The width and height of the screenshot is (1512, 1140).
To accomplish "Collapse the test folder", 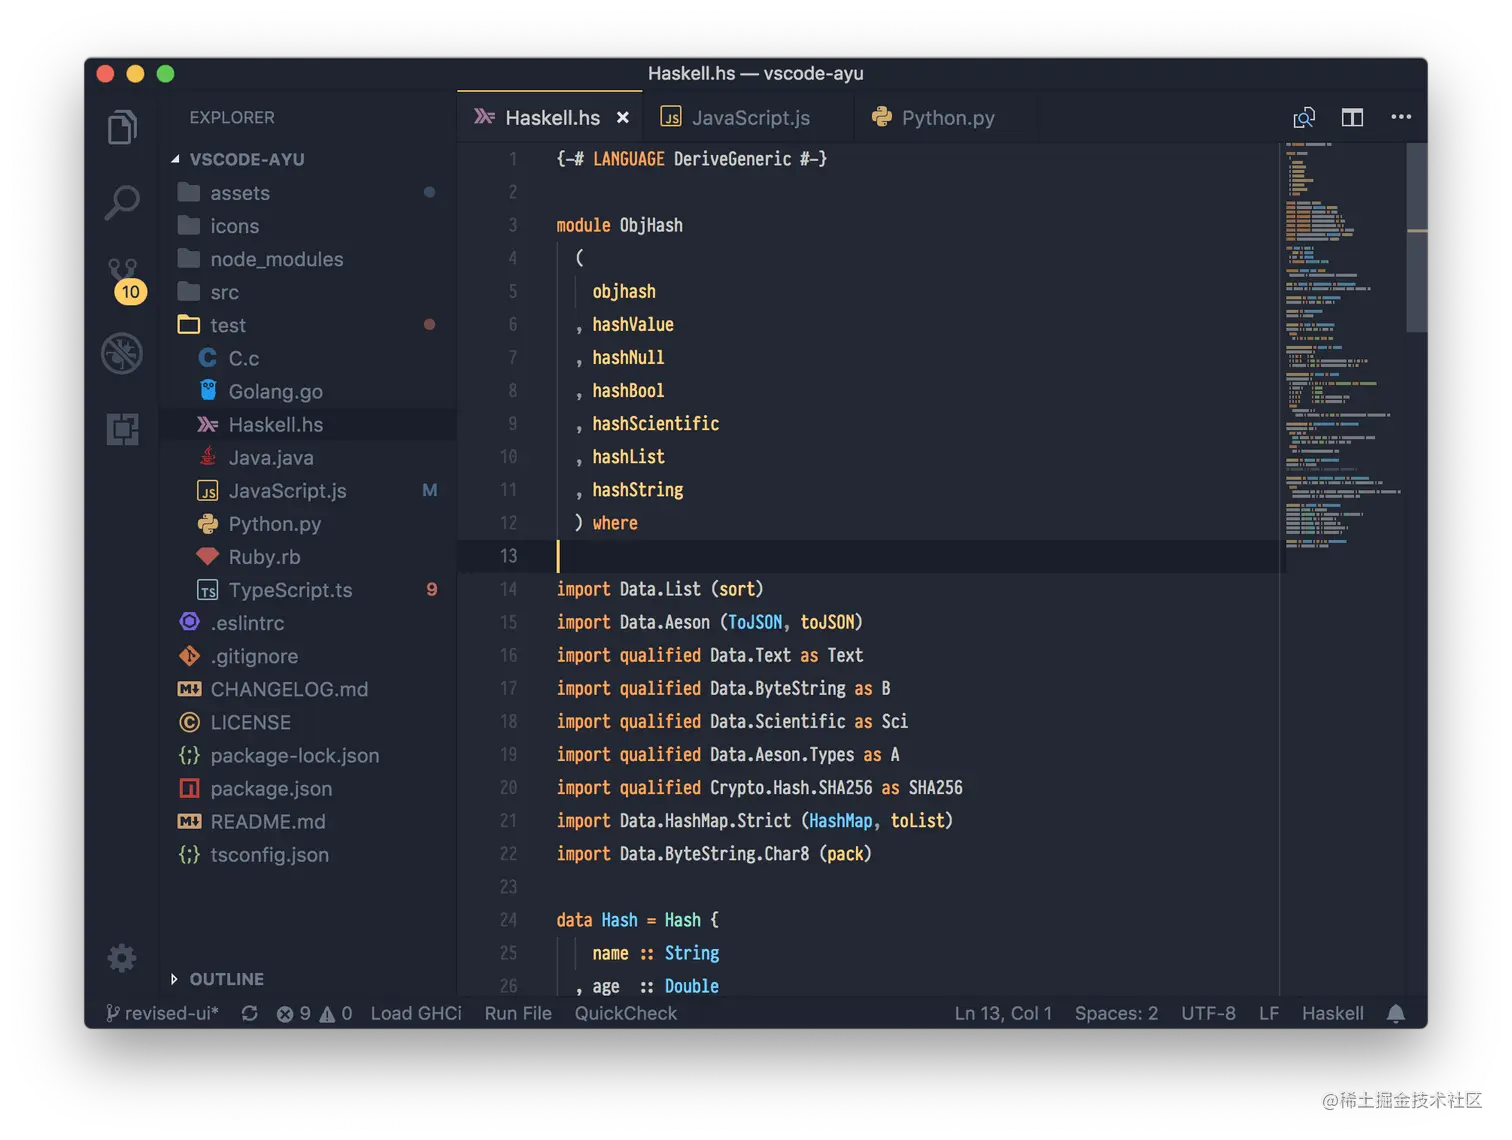I will [x=308, y=325].
